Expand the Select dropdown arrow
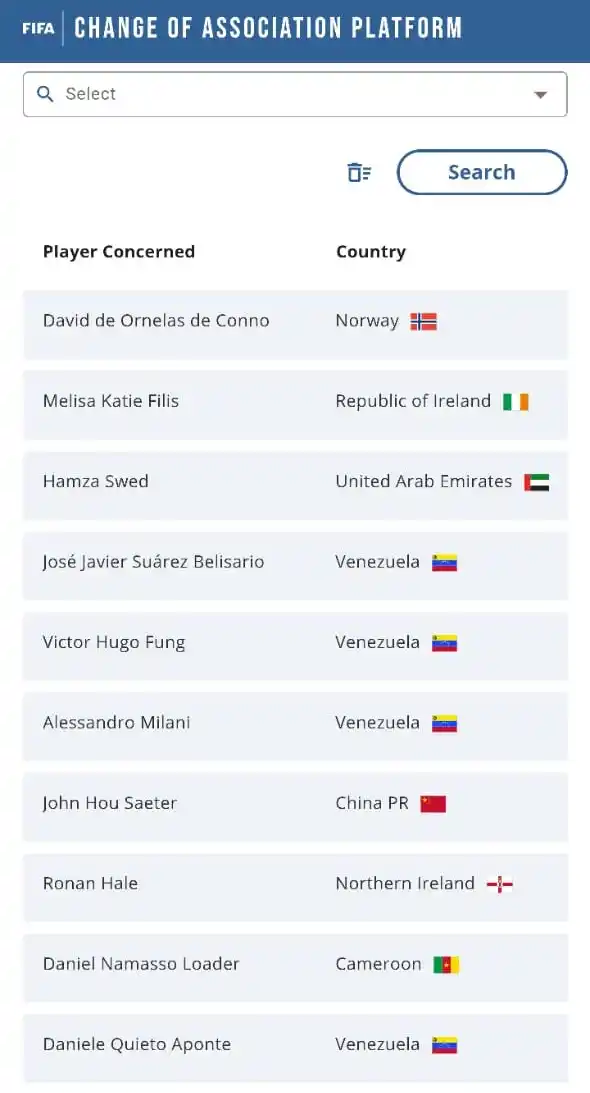This screenshot has height=1093, width=590. 540,95
